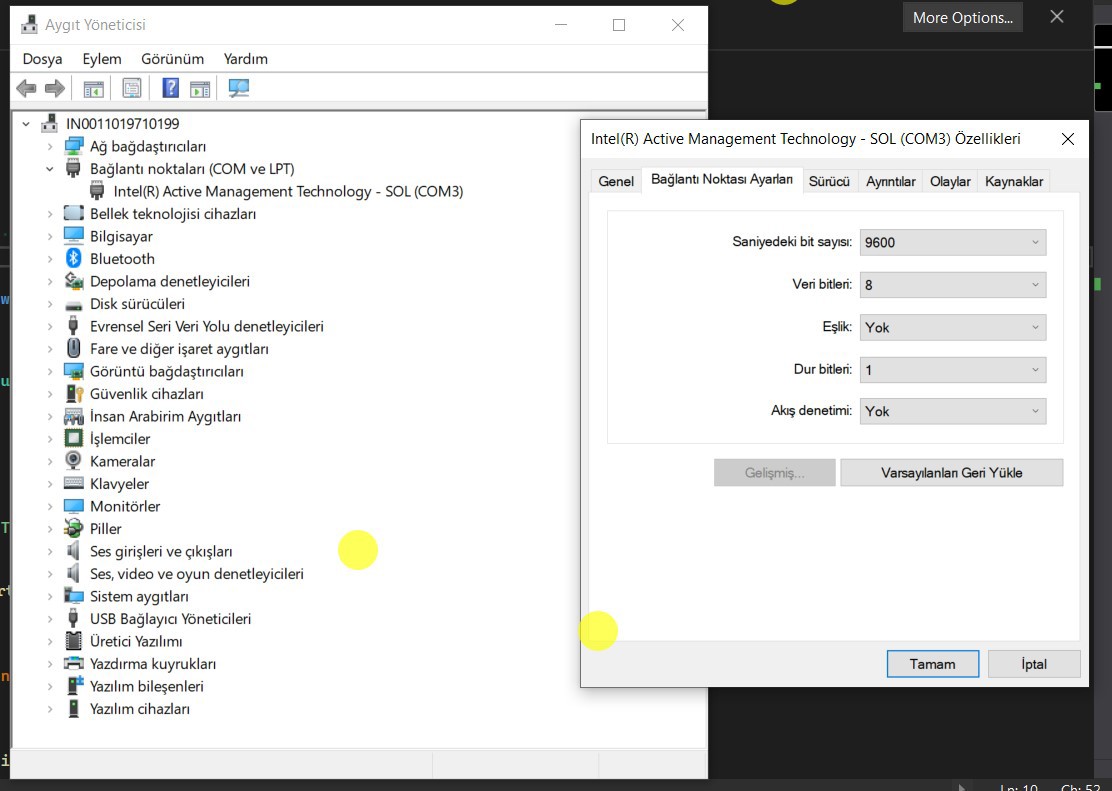This screenshot has width=1112, height=791.
Task: Click the show/hide console tree toolbar icon
Action: (x=94, y=89)
